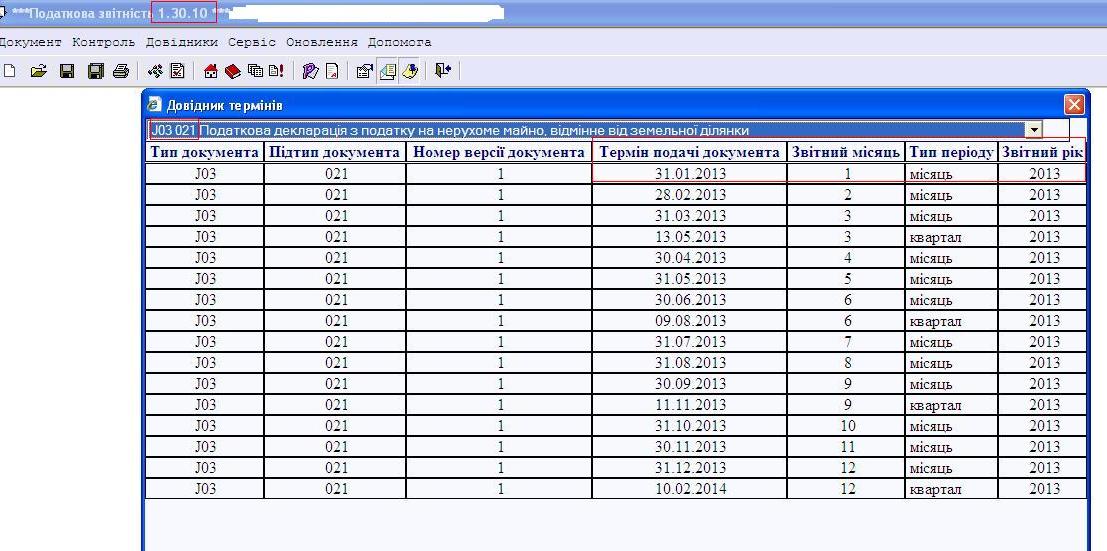Click the red house icon
The height and width of the screenshot is (551, 1107).
click(211, 71)
